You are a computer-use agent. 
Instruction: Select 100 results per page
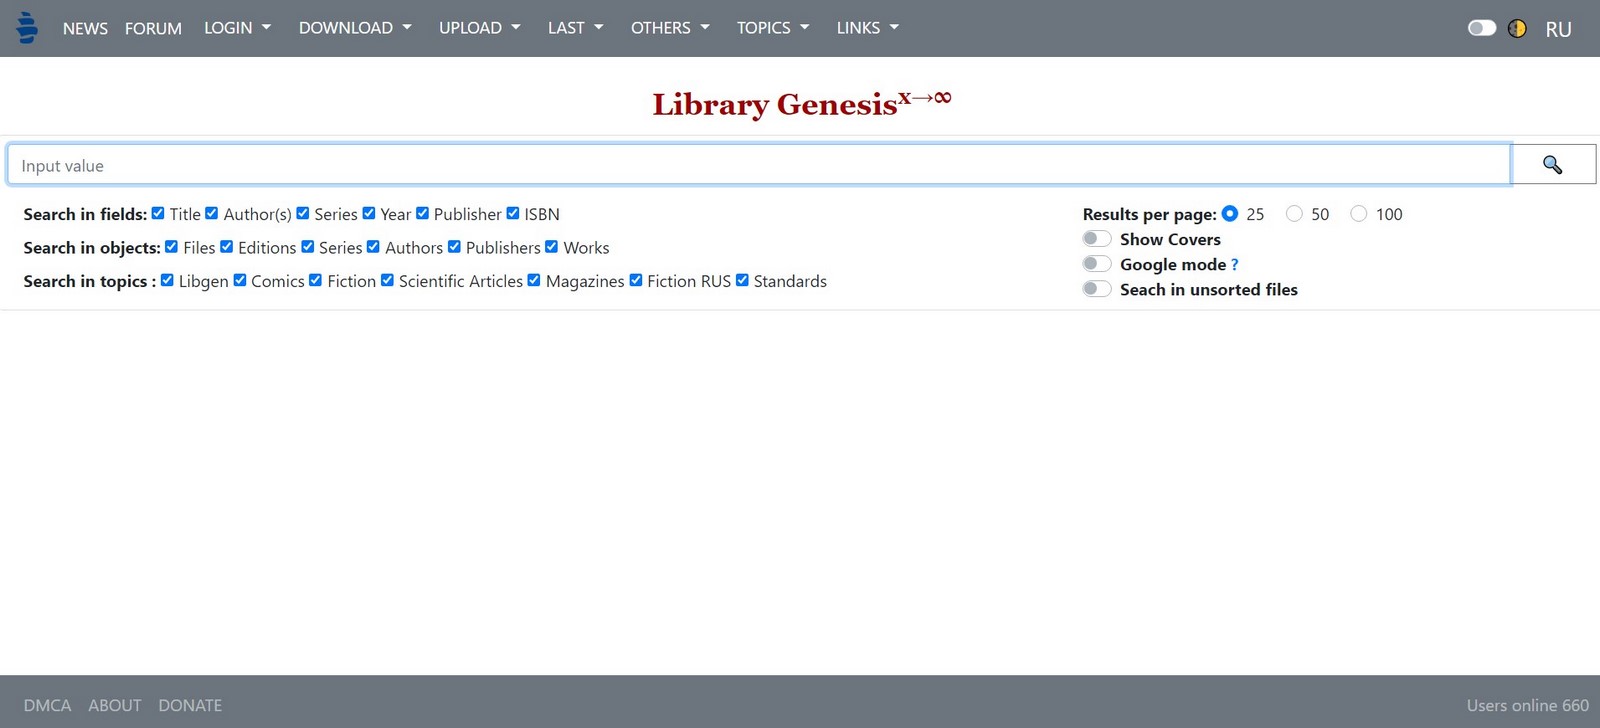point(1358,213)
